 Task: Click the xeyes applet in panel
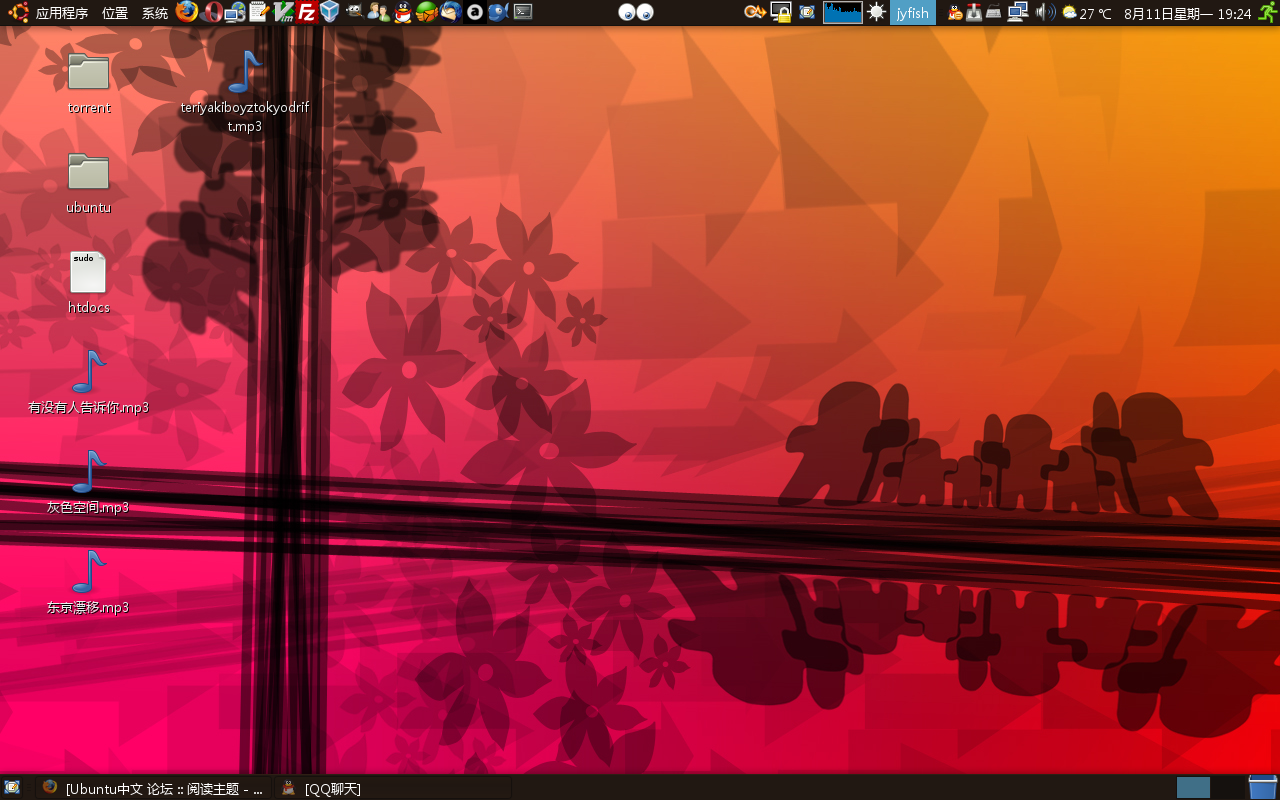click(636, 13)
